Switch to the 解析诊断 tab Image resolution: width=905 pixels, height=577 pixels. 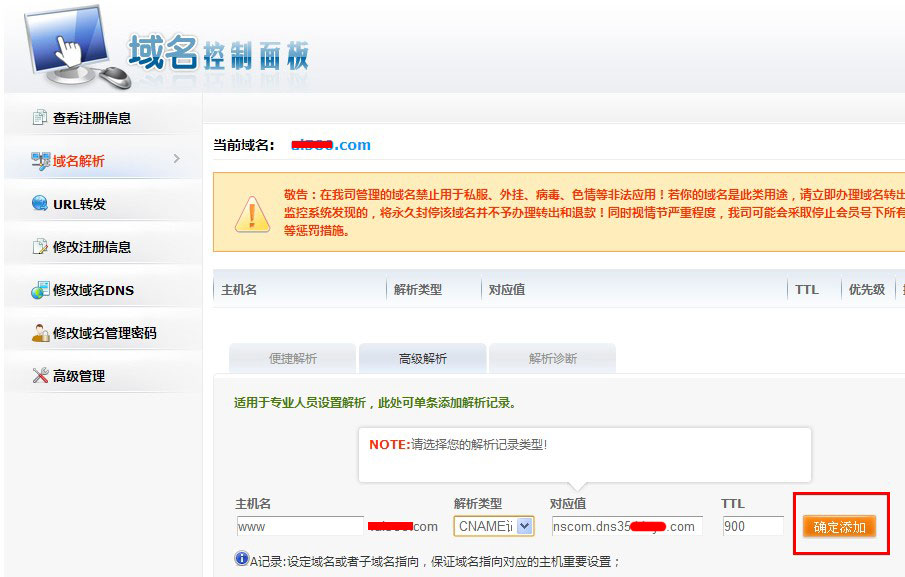tap(552, 358)
